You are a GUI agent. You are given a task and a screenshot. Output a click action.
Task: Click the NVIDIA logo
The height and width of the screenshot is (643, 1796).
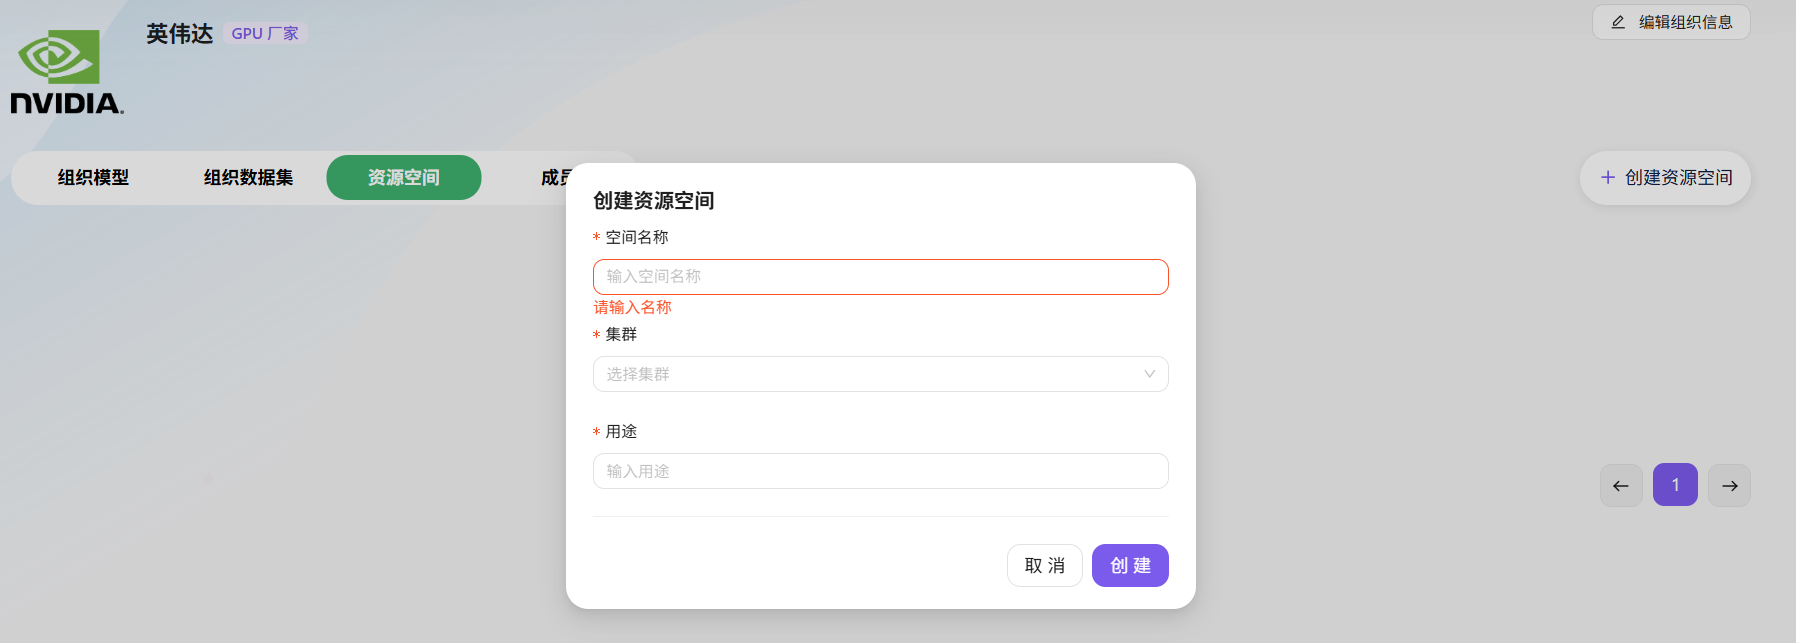click(x=65, y=67)
